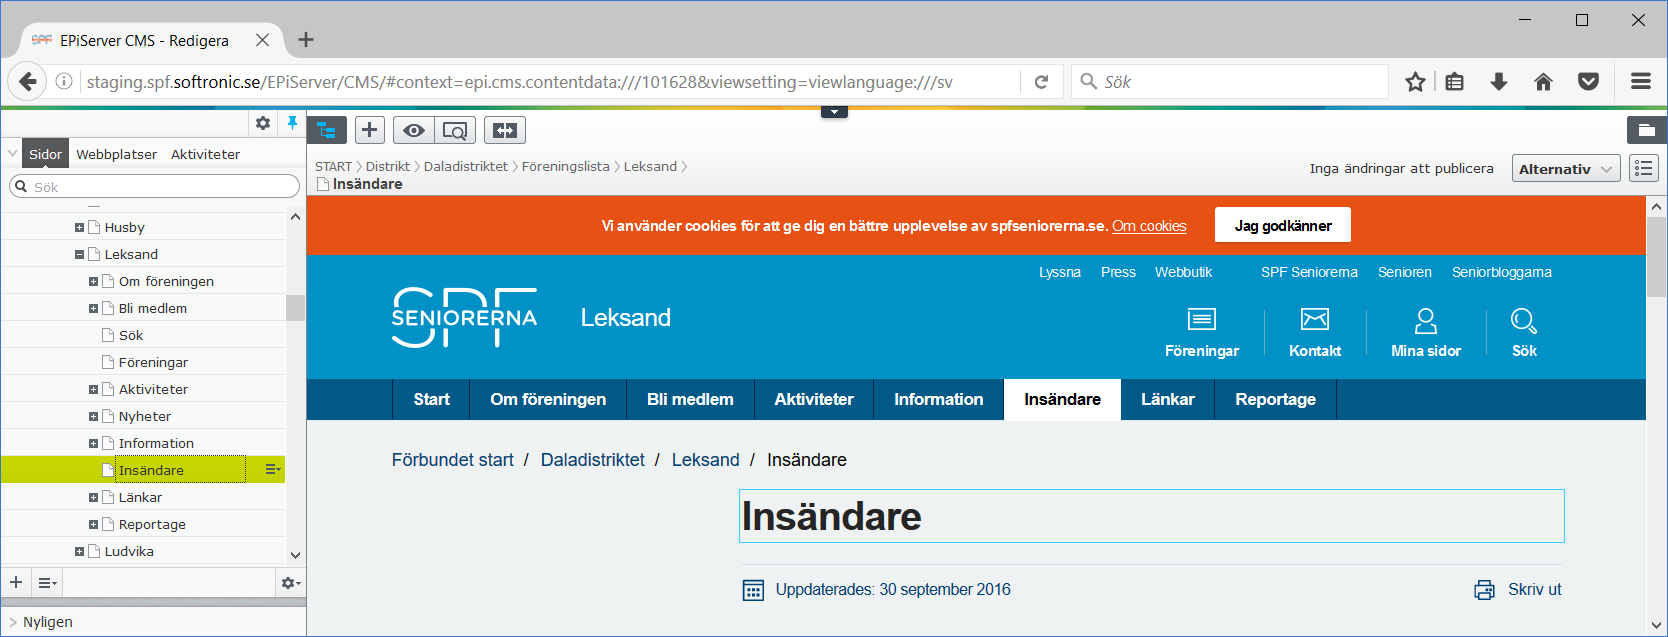Click the Sök magnifier in the site header
This screenshot has height=637, width=1668.
1524,320
